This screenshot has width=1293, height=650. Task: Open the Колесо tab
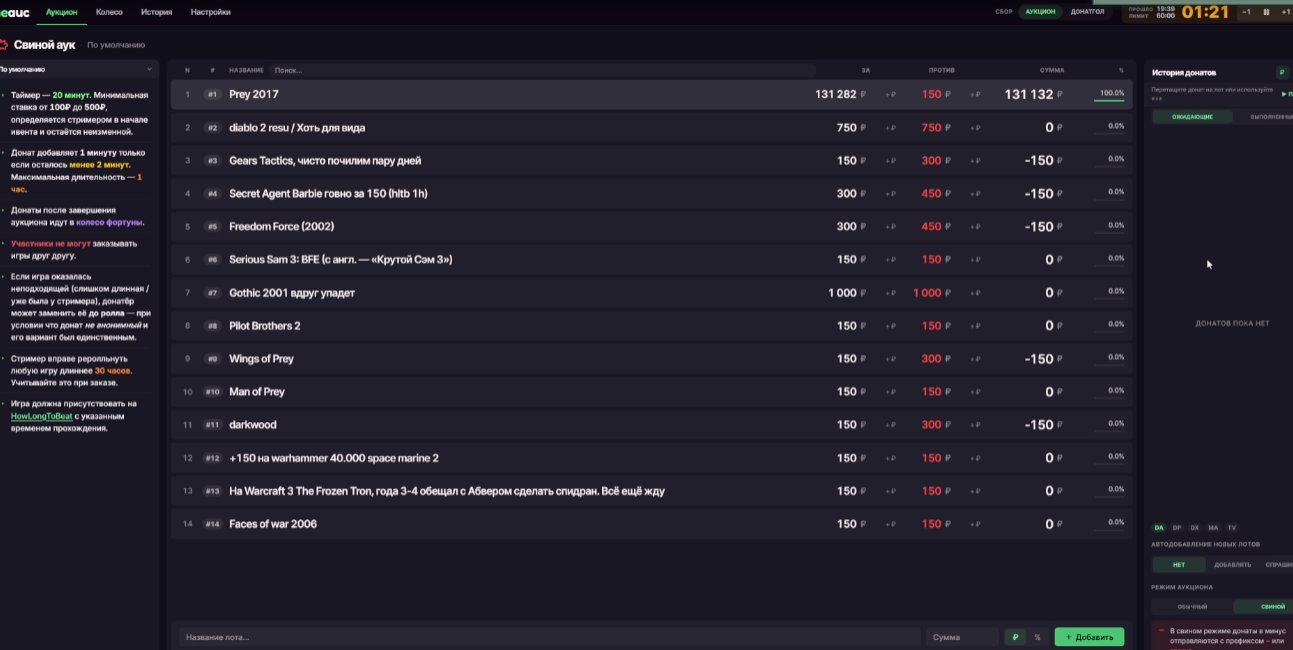[x=109, y=12]
